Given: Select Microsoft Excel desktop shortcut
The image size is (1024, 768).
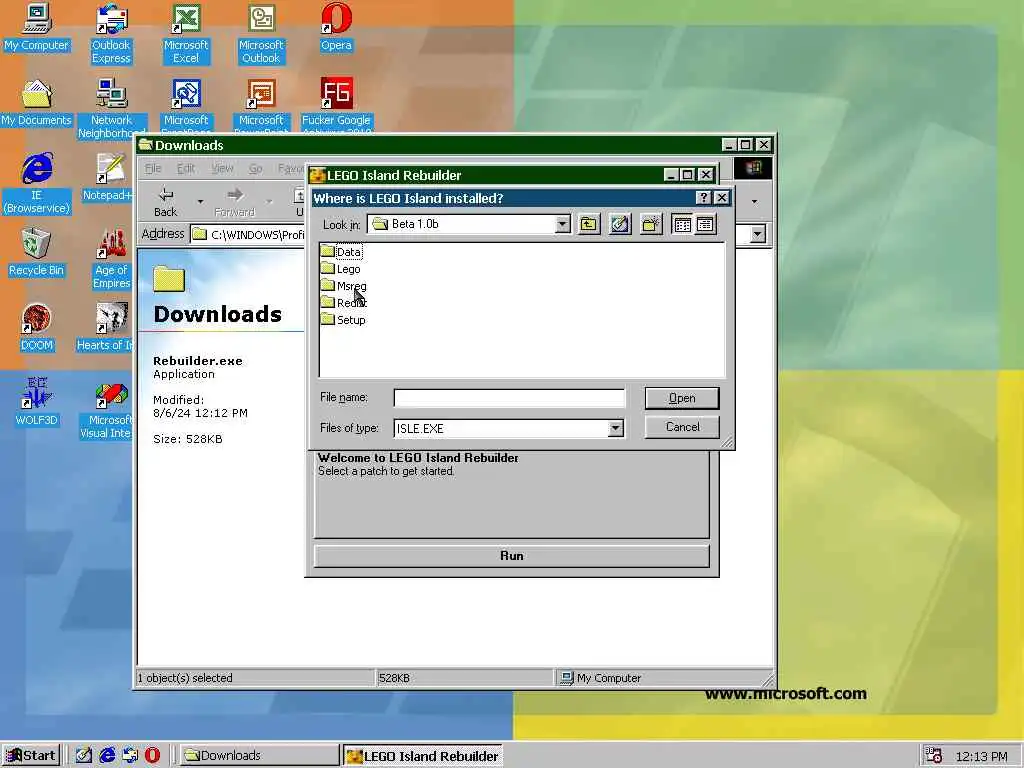Looking at the screenshot, I should click(x=186, y=34).
